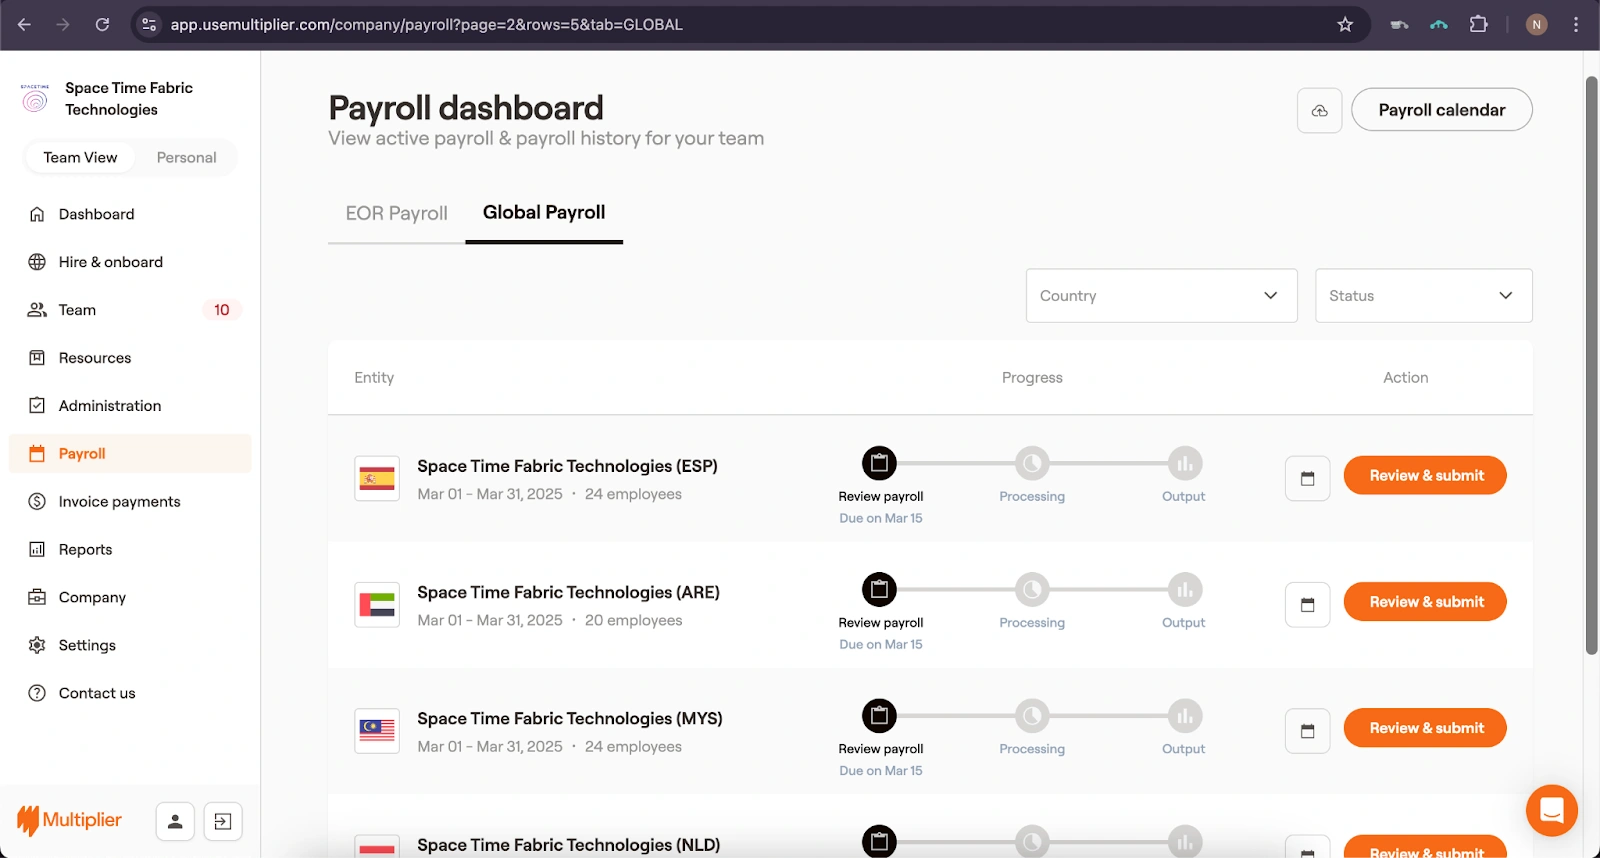1600x858 pixels.
Task: Click the Payroll calendar icon in sidebar
Action: [x=37, y=454]
